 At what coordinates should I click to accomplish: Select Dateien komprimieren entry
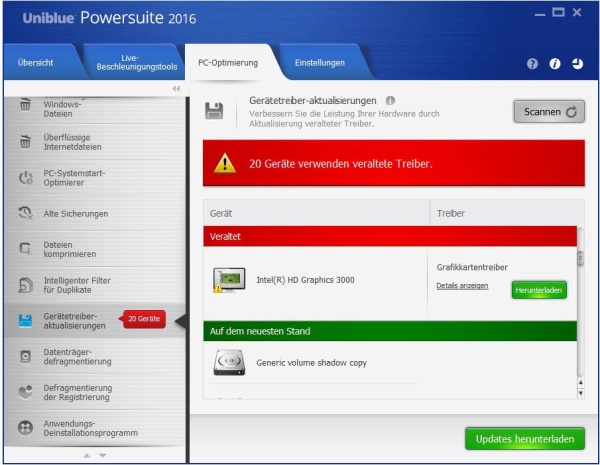(95, 249)
